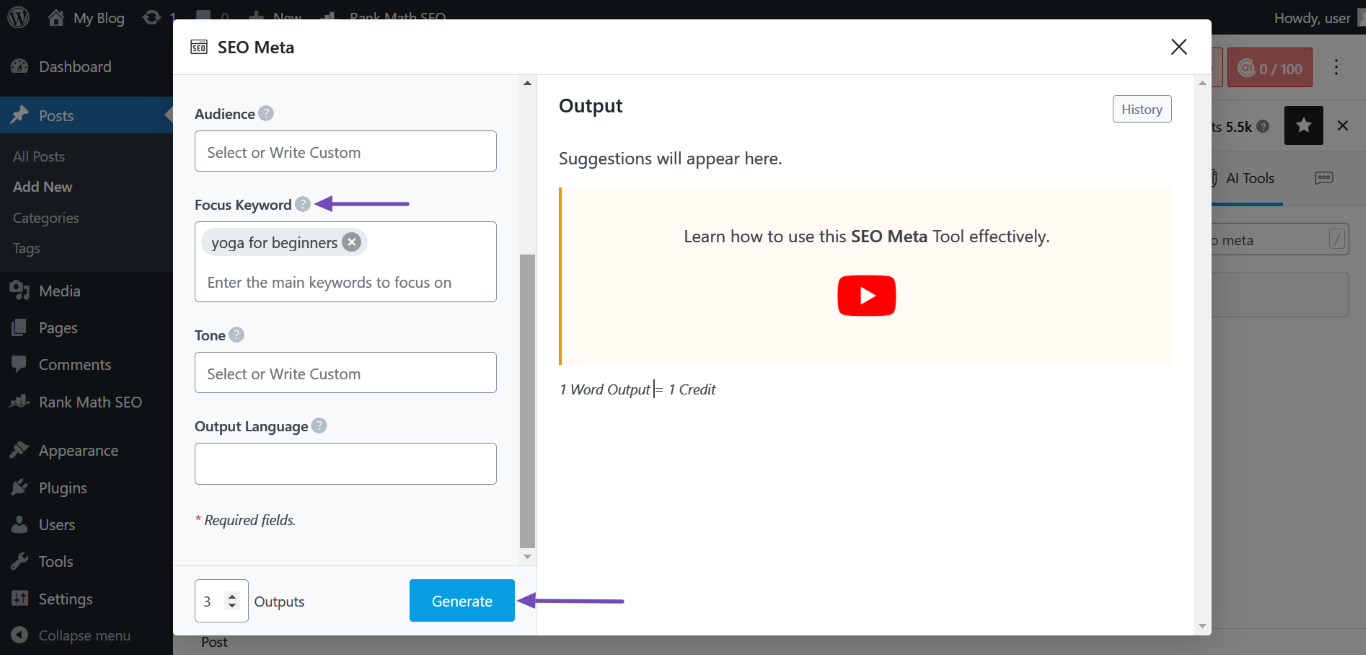Screen dimensions: 1366x655
Task: Open the Audience select field
Action: [345, 152]
